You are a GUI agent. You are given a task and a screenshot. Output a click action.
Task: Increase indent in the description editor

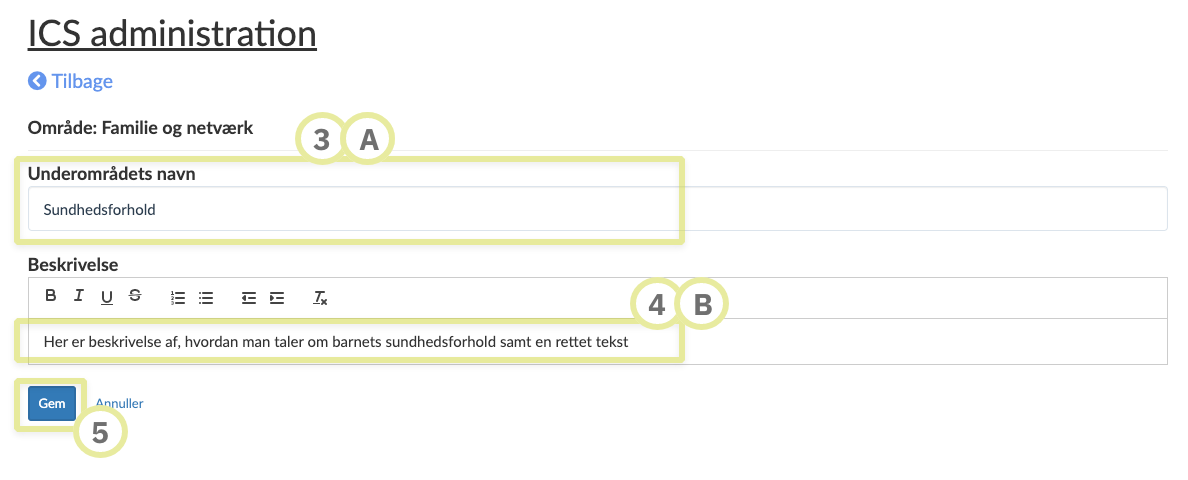(277, 297)
